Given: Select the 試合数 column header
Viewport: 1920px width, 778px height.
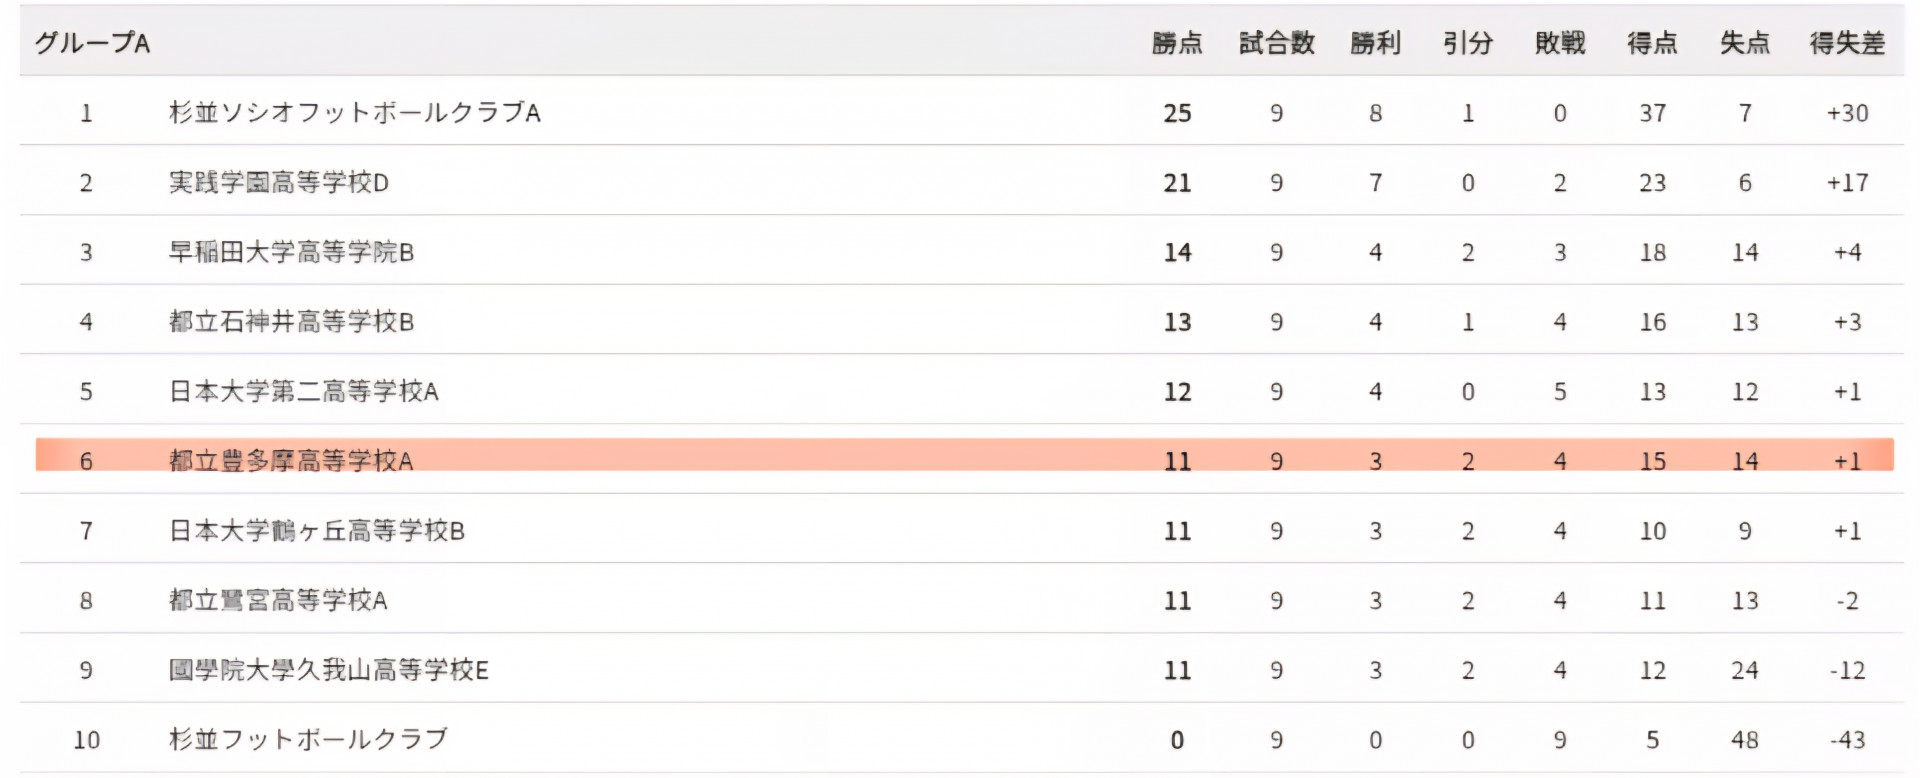Looking at the screenshot, I should (x=1276, y=43).
